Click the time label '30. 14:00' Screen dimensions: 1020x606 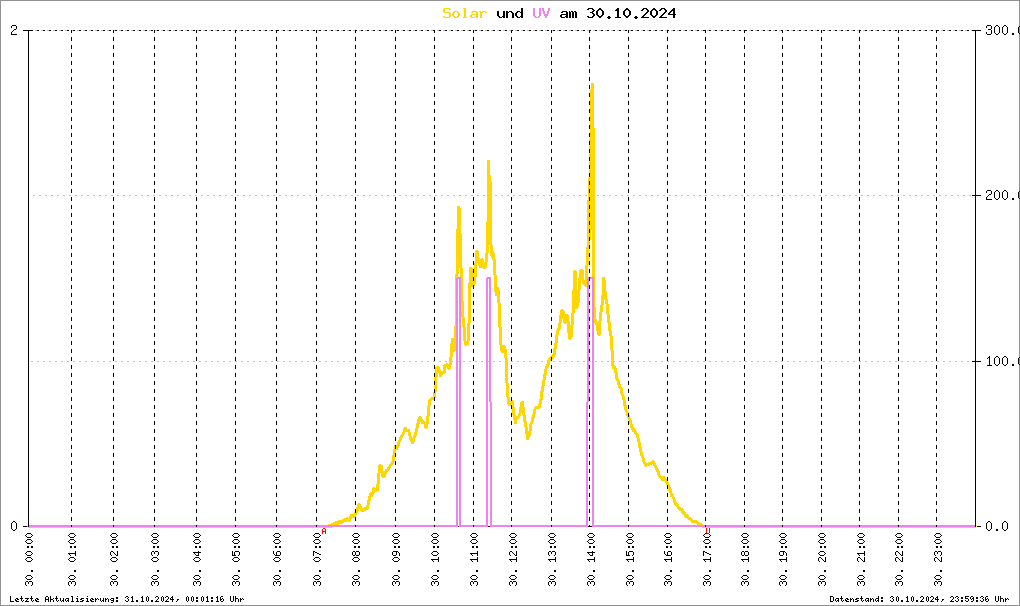tap(591, 560)
